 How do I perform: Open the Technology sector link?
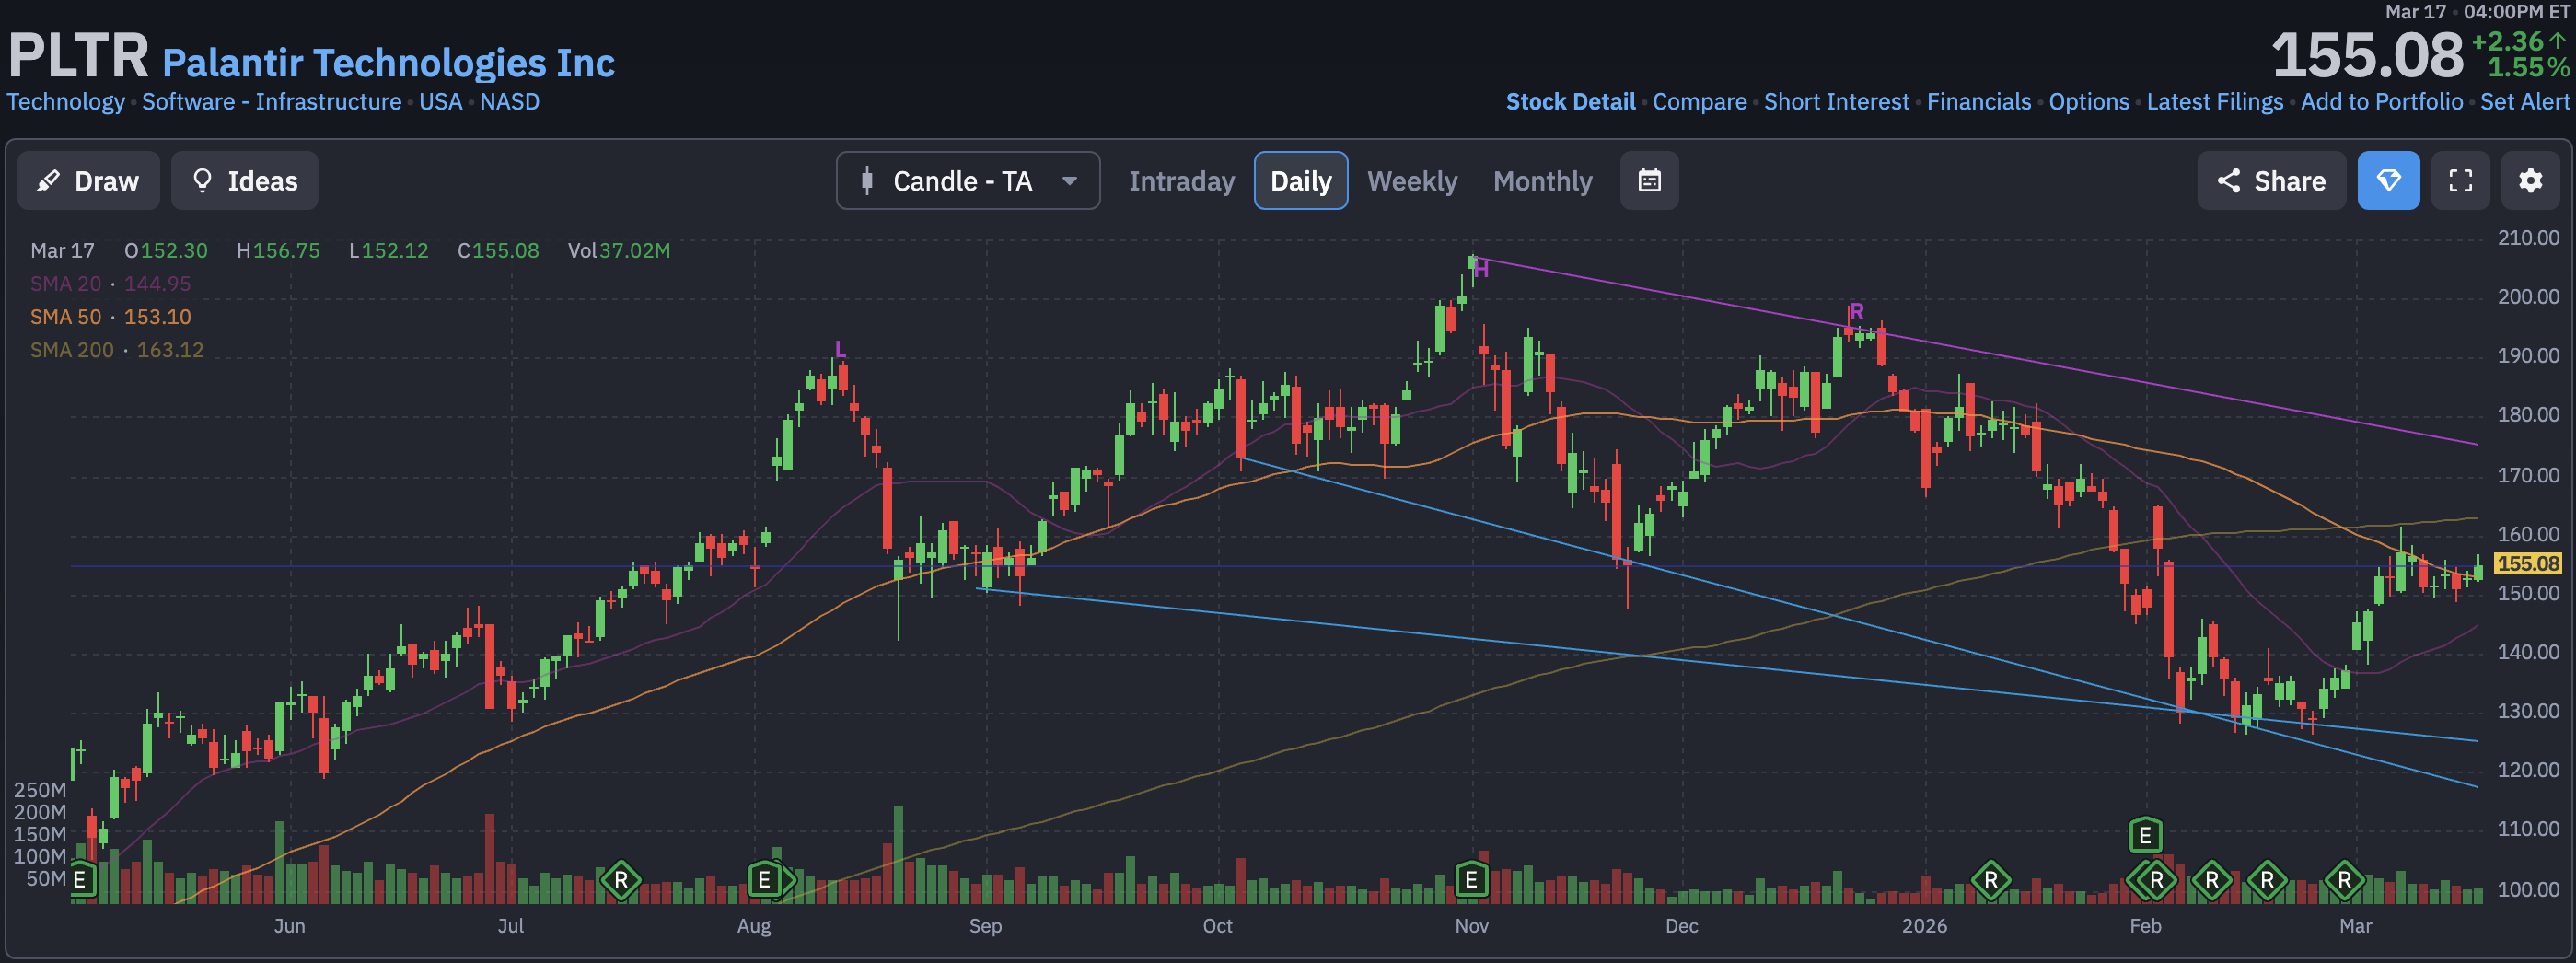(x=66, y=102)
